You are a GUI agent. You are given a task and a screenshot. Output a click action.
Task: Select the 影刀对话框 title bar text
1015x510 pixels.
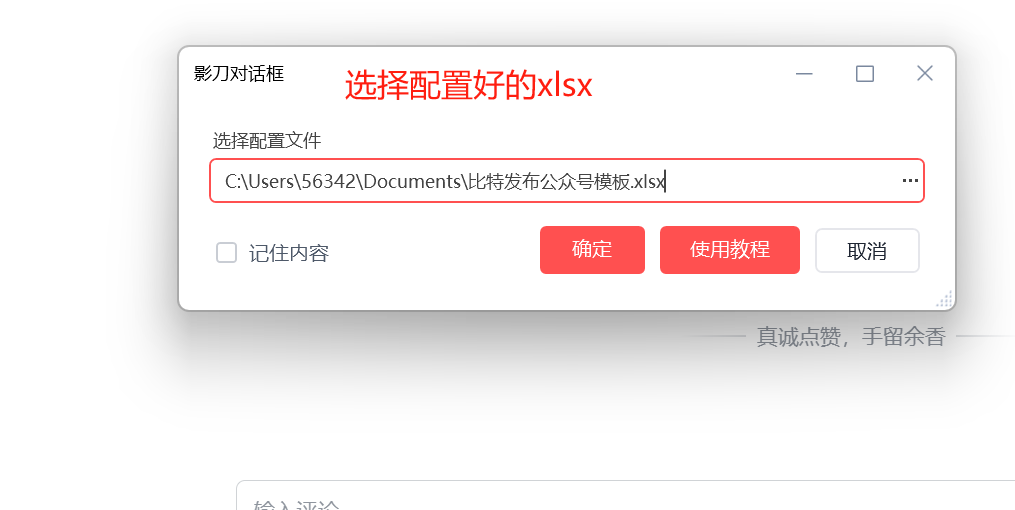tap(239, 73)
